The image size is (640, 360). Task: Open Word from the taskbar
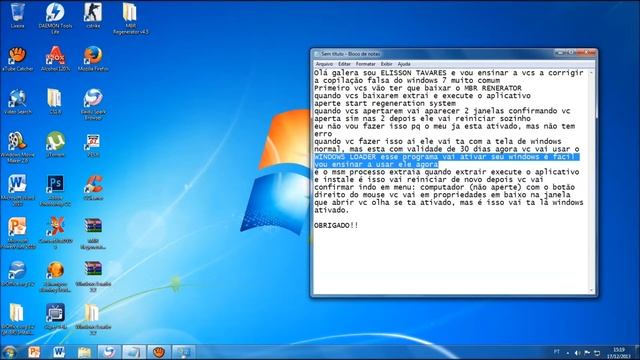coord(59,352)
